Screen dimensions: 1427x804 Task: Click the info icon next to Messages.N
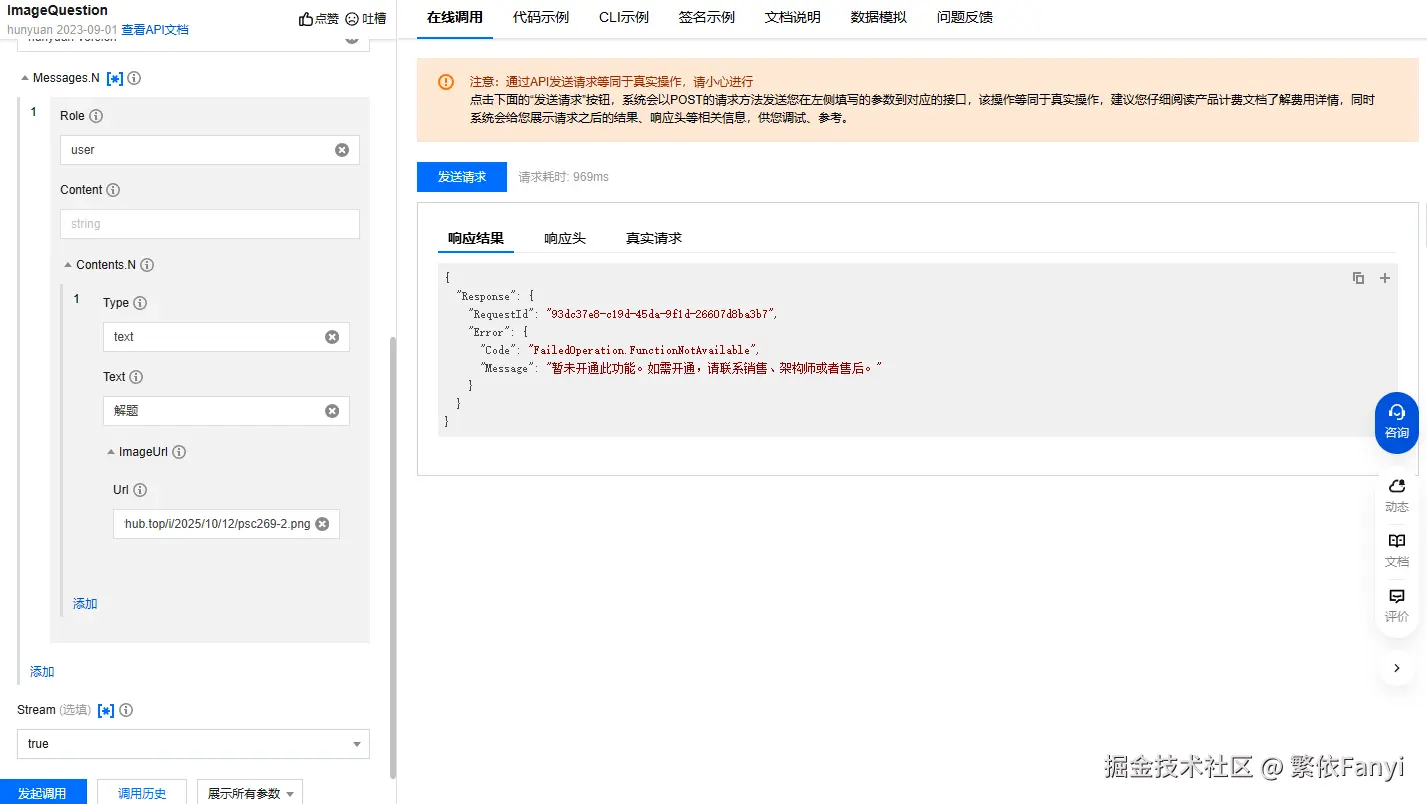(135, 77)
